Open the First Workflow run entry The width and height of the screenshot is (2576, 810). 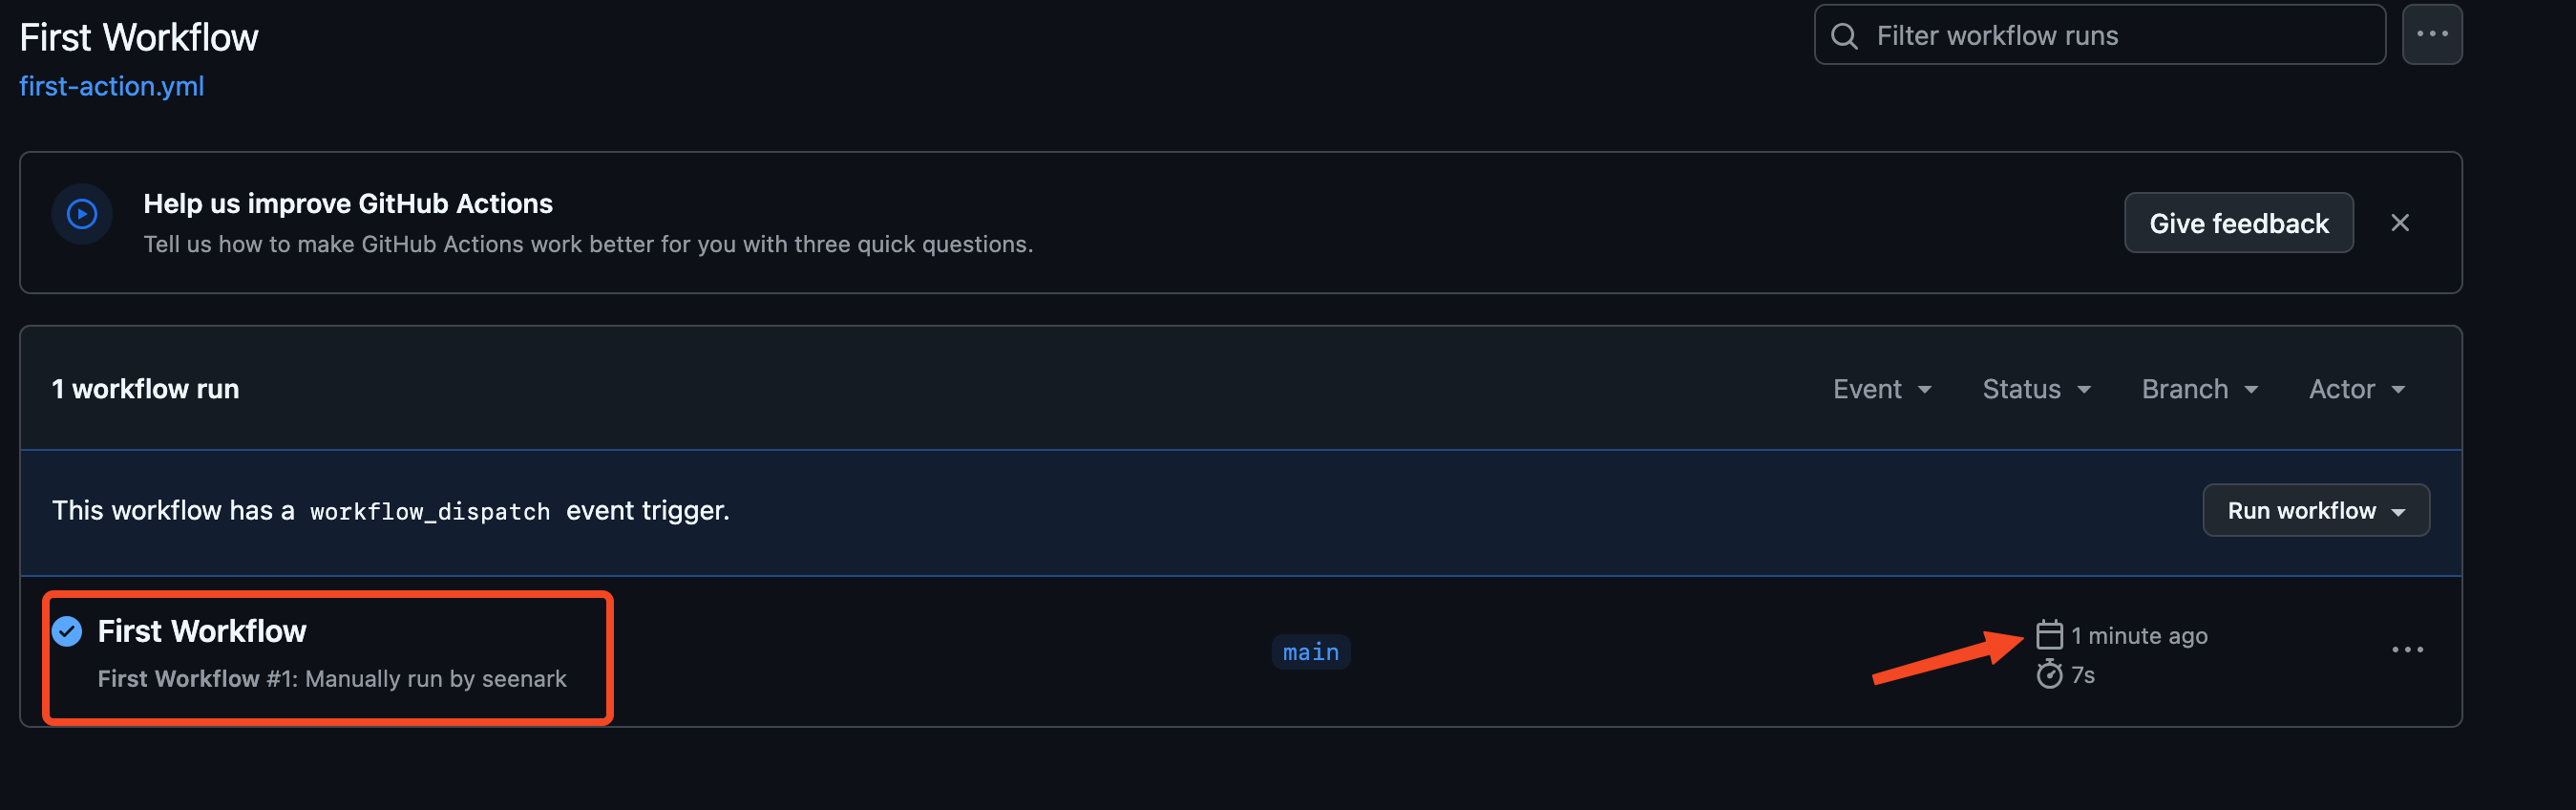point(202,631)
